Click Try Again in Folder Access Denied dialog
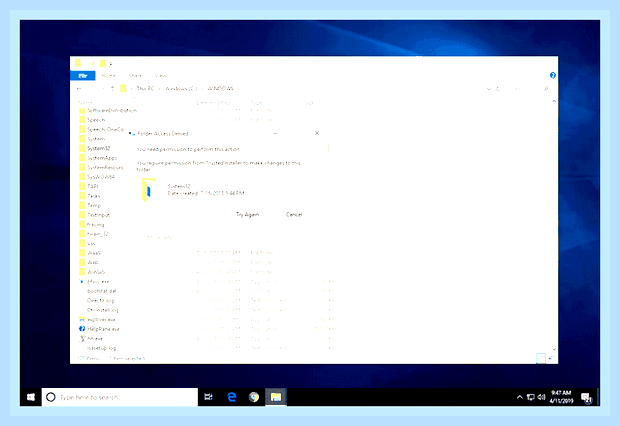 click(x=248, y=214)
